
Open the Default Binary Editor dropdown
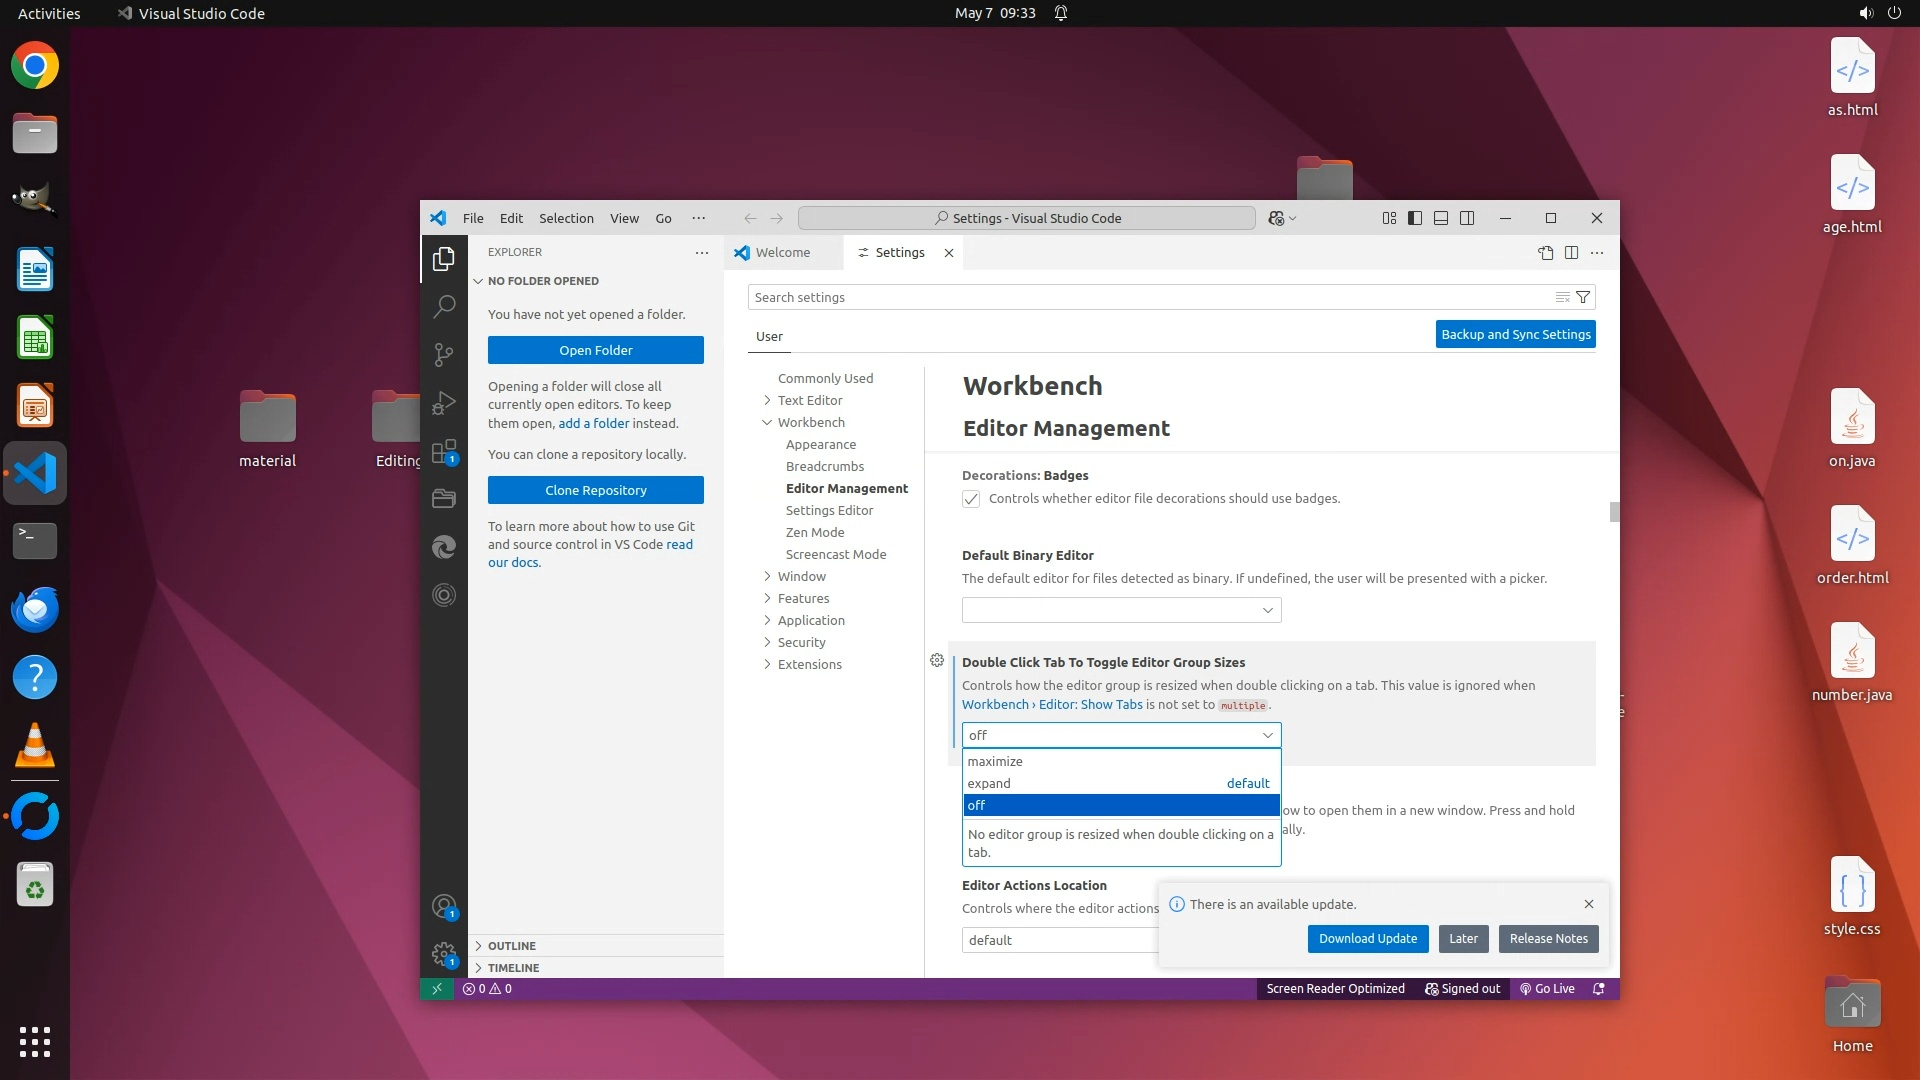coord(1121,610)
